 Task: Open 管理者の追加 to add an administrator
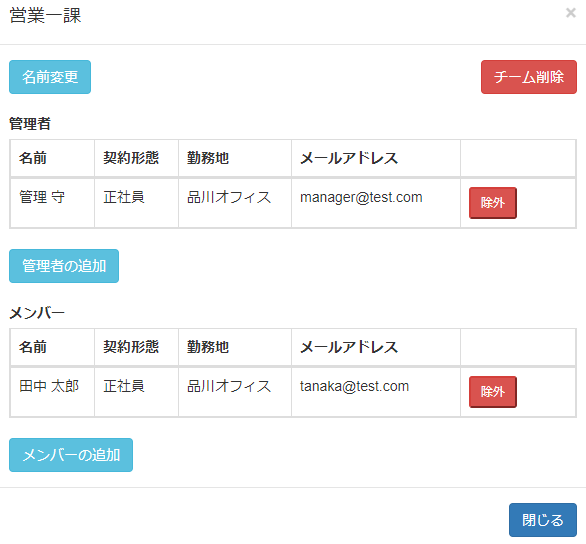[64, 266]
